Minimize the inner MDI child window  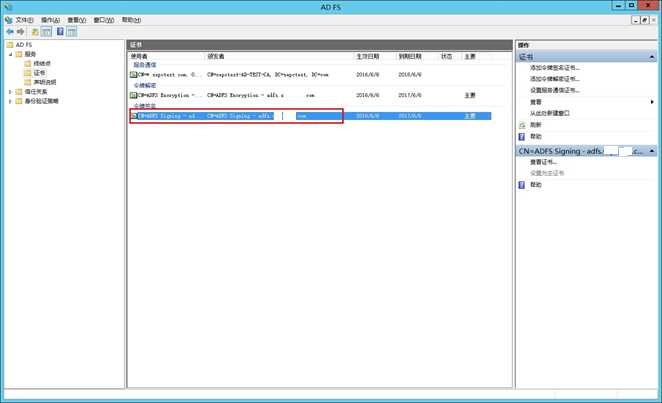coord(636,20)
